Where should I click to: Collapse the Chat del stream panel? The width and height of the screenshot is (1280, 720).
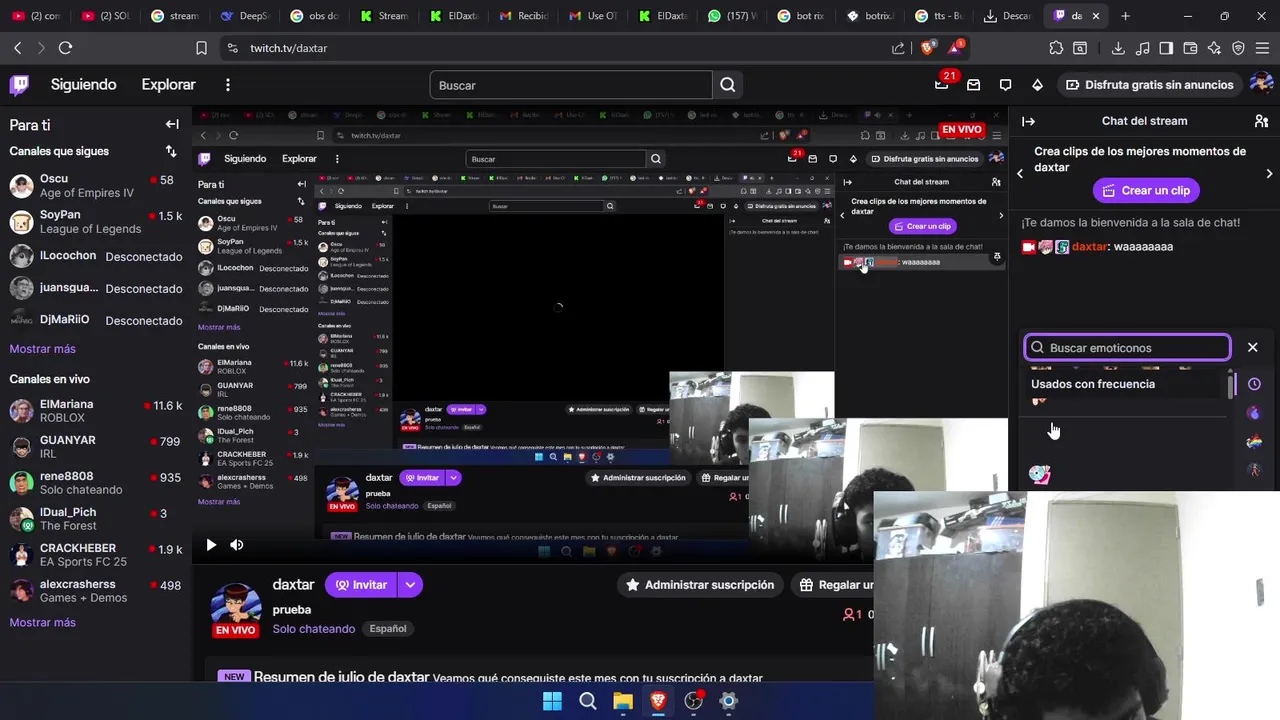(1028, 121)
